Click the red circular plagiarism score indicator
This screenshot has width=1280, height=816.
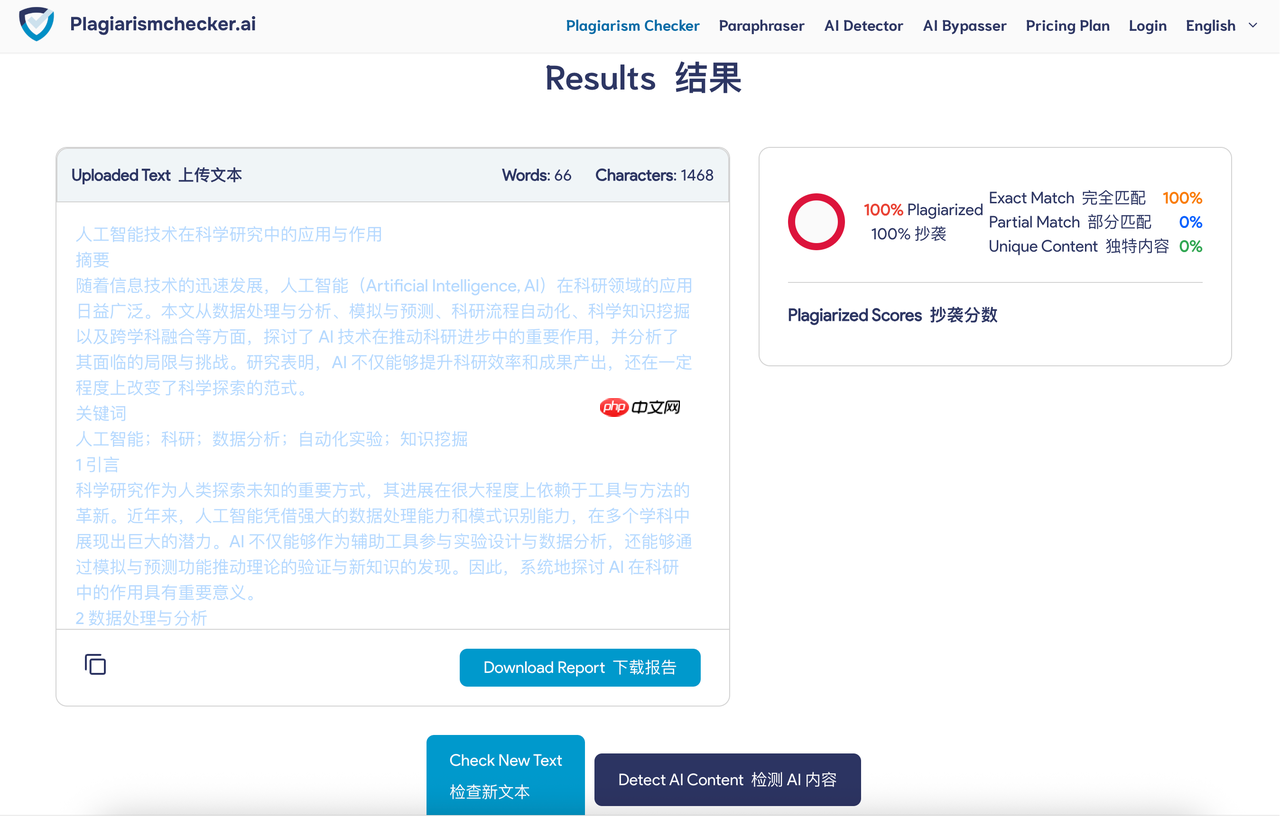[816, 222]
